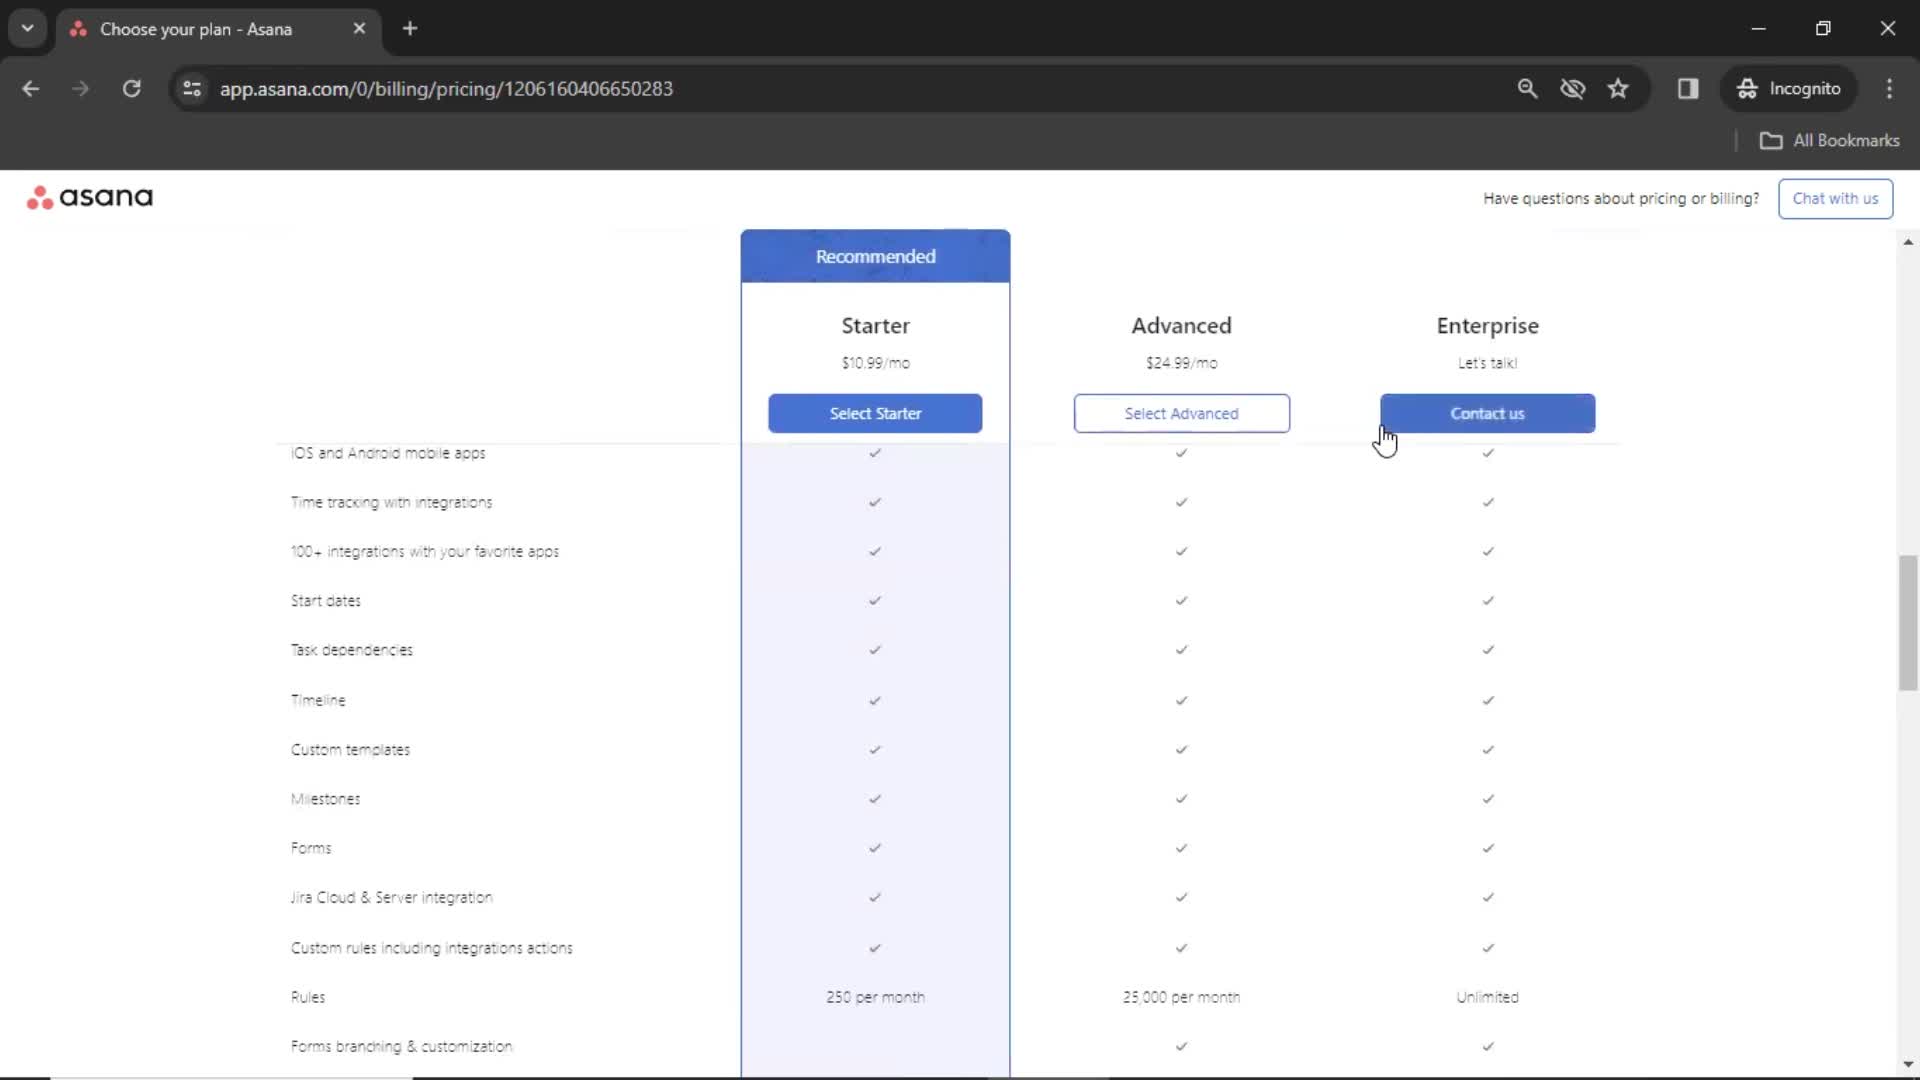Click the Forms feature label
This screenshot has width=1920, height=1080.
pyautogui.click(x=310, y=848)
